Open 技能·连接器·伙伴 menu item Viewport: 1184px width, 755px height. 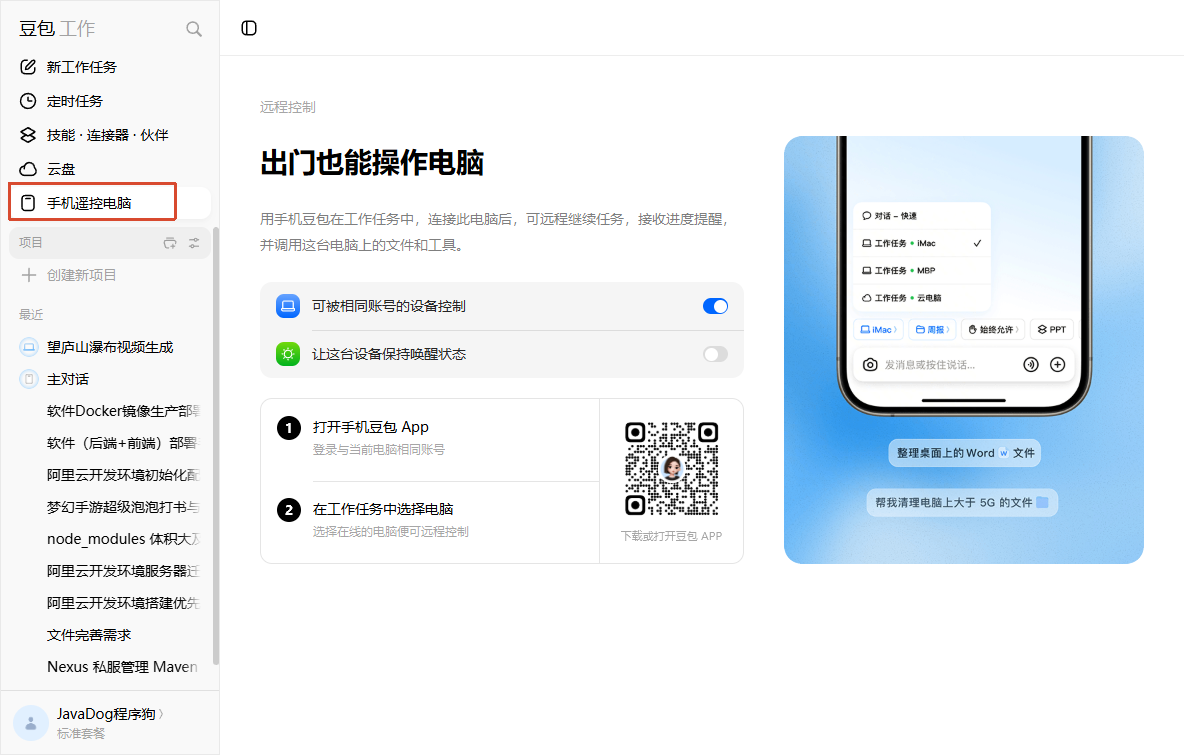click(109, 135)
